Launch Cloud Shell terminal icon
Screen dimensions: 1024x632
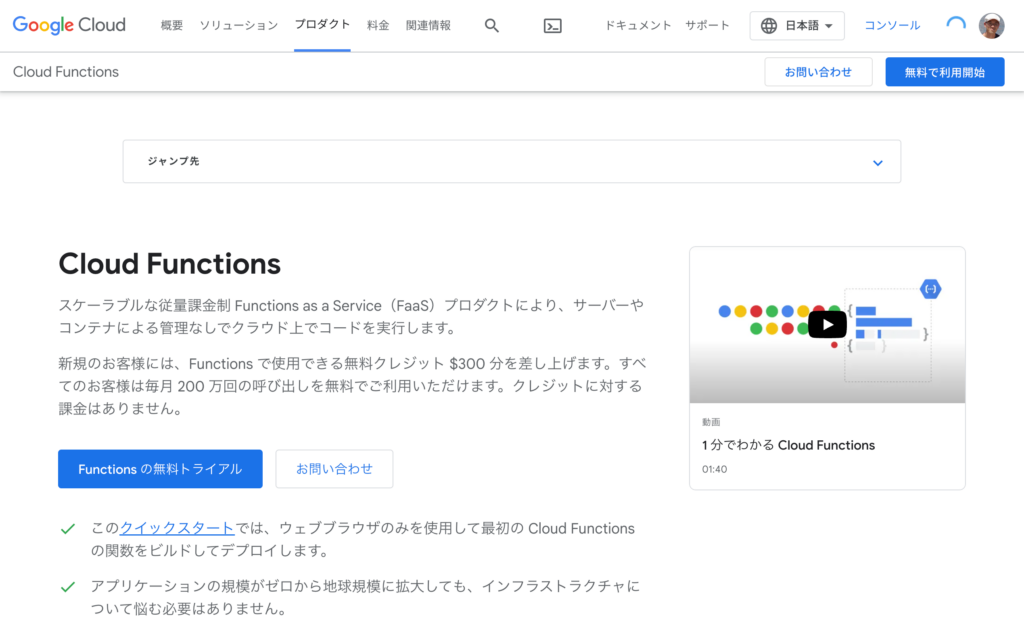(x=552, y=26)
